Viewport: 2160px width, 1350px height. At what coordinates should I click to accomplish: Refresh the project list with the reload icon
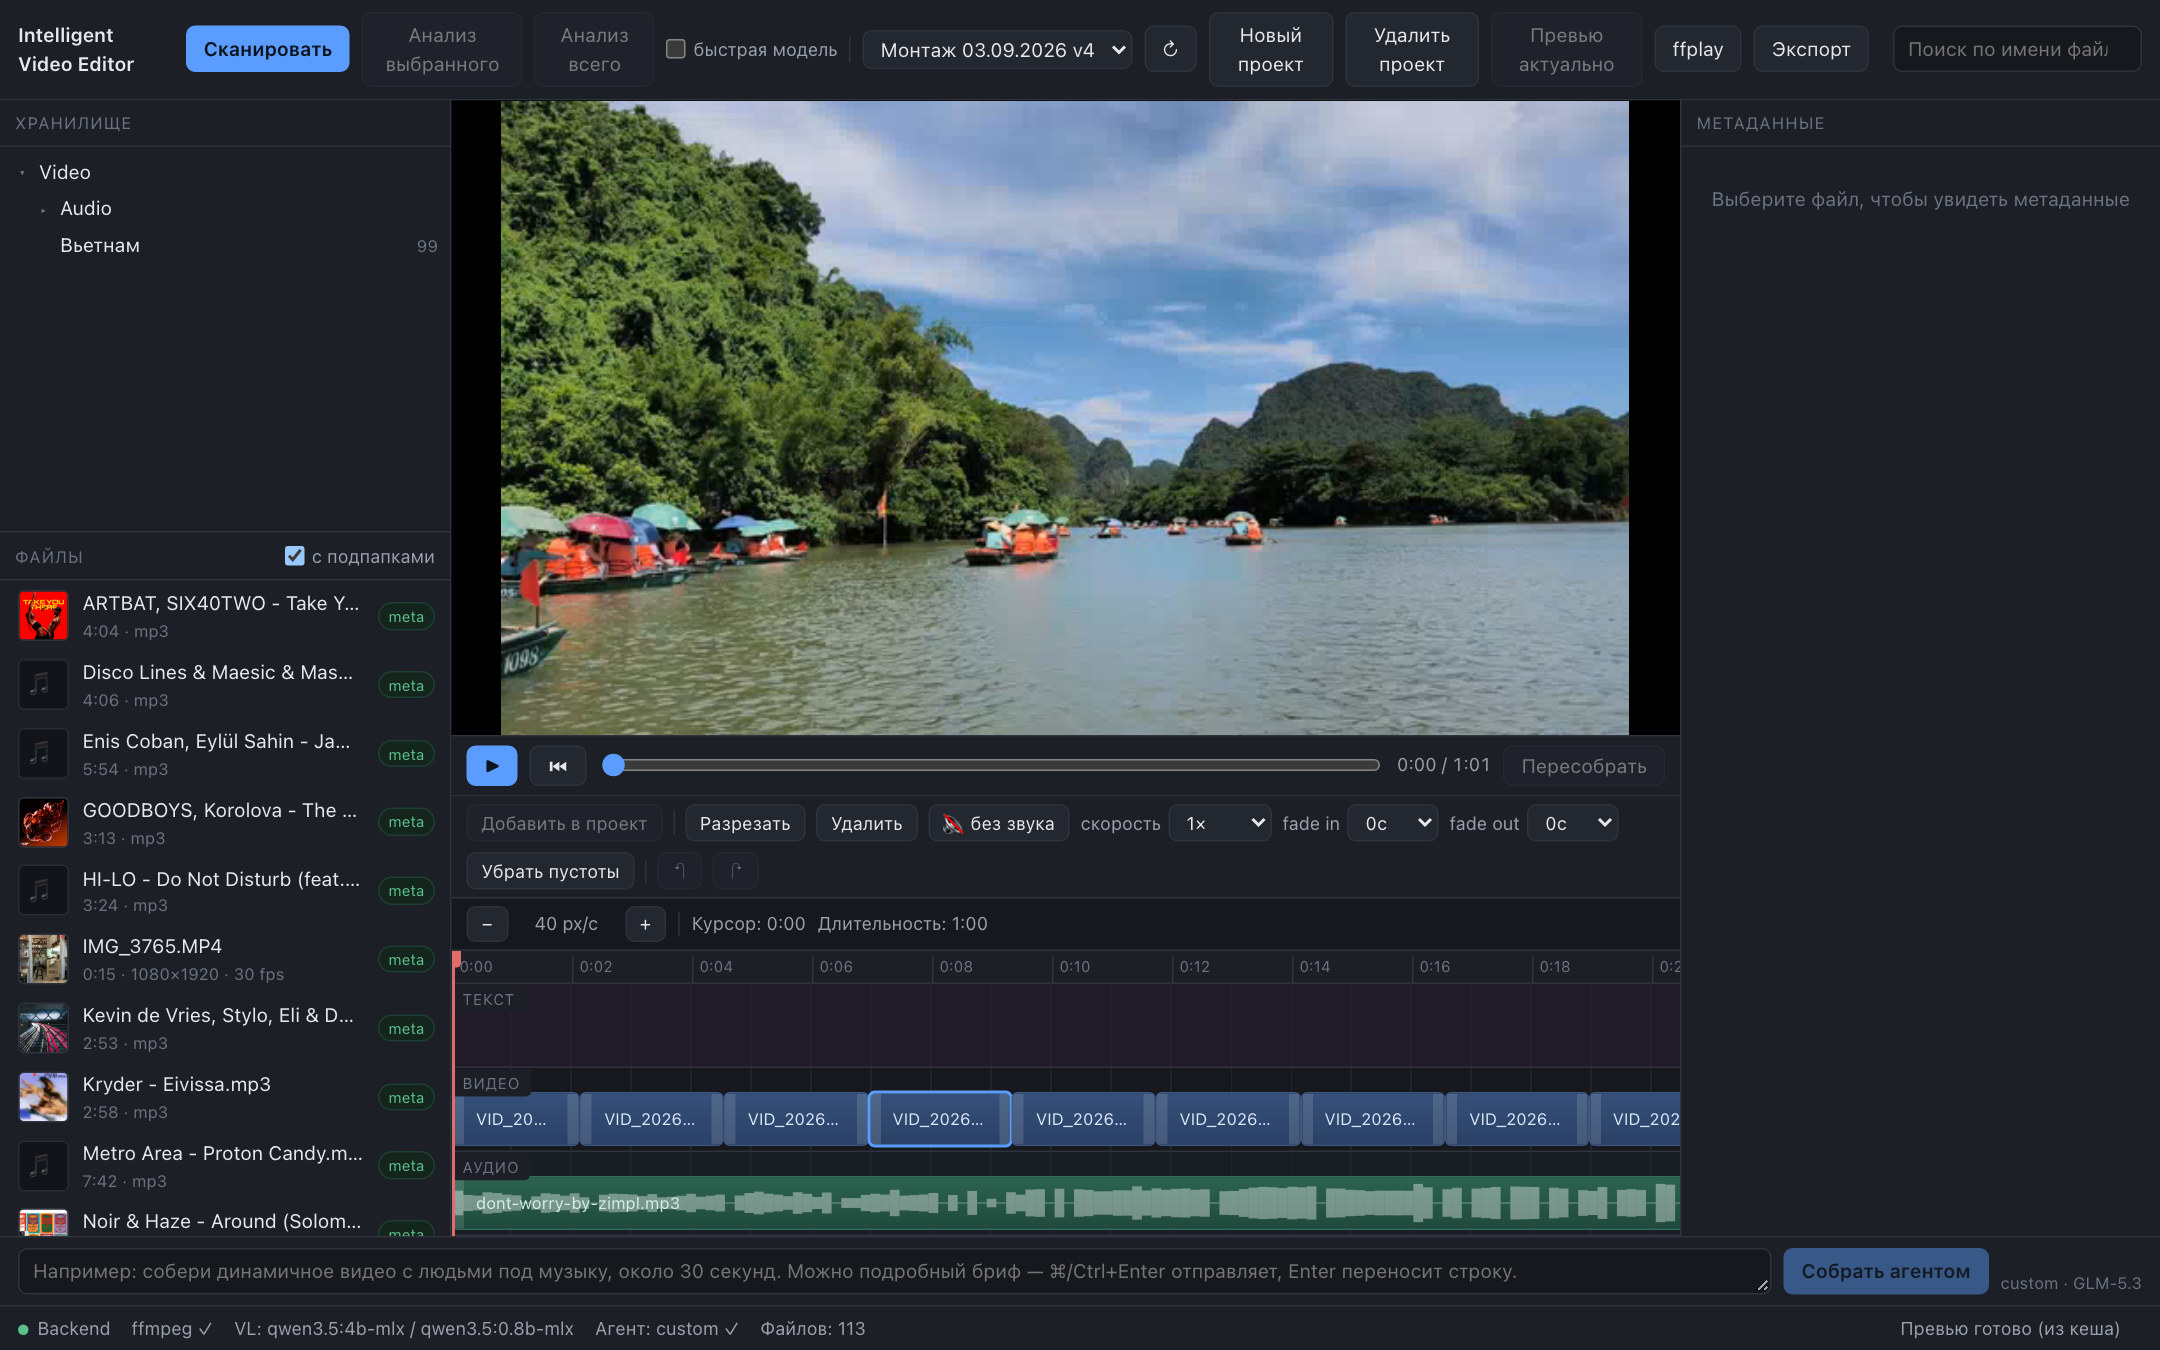point(1170,49)
